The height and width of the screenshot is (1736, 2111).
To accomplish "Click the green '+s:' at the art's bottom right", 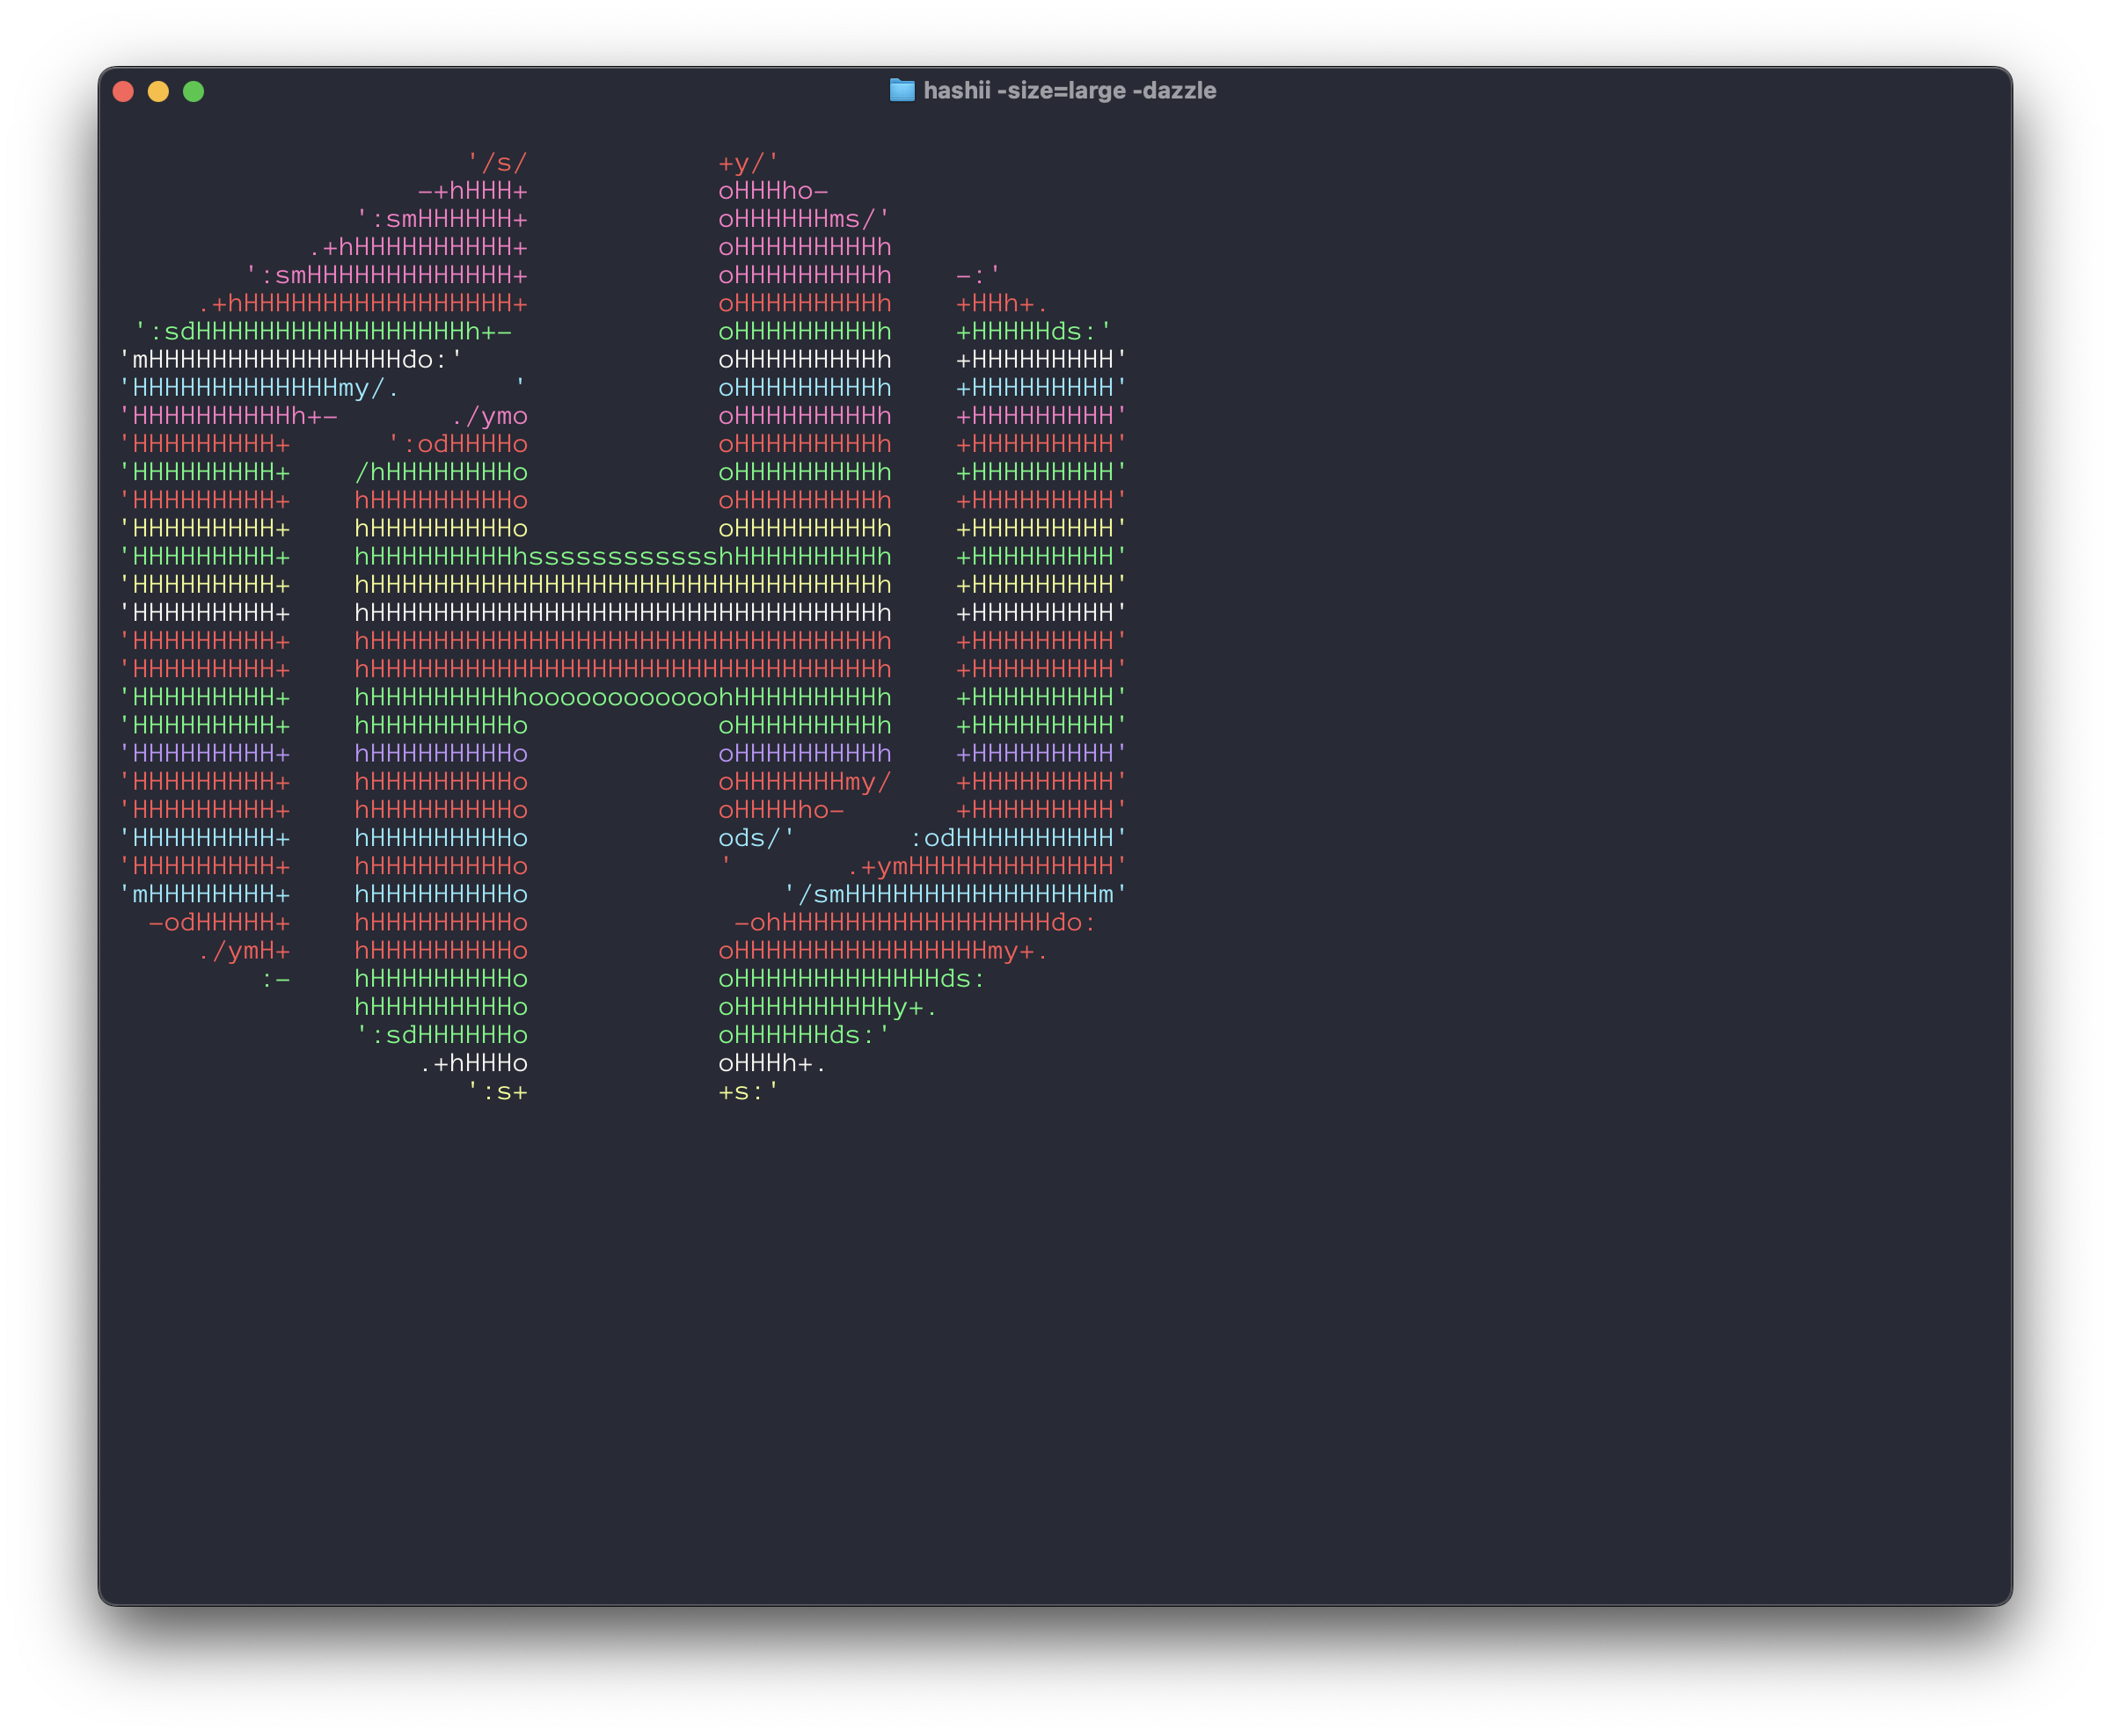I will [x=745, y=1092].
